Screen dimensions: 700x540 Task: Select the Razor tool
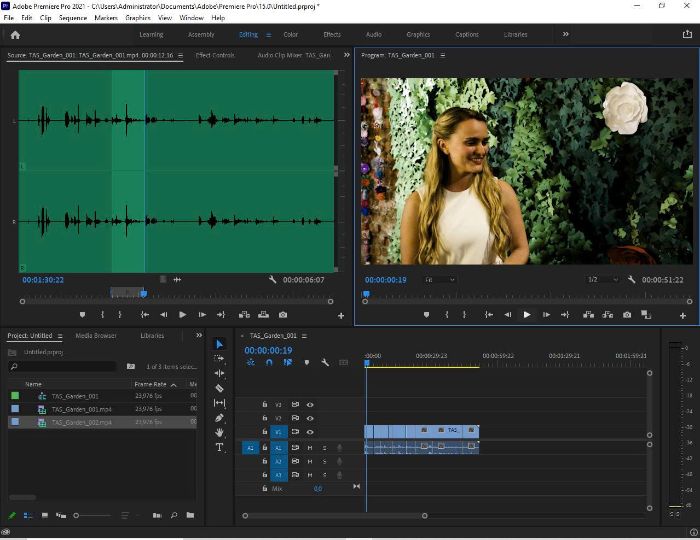pos(219,388)
